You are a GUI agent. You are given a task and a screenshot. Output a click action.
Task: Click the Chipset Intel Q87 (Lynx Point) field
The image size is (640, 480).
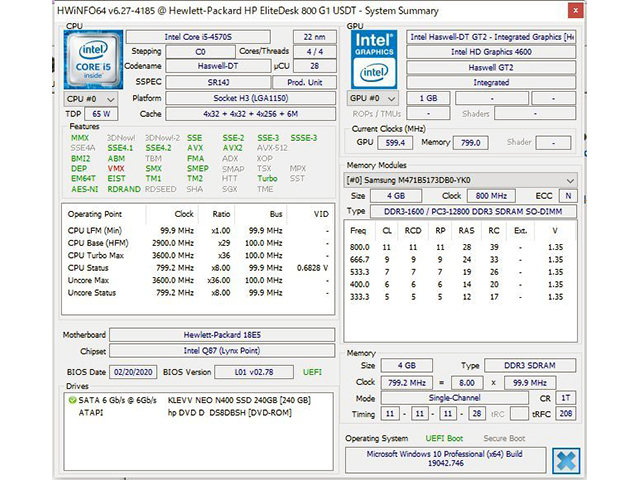[x=222, y=351]
